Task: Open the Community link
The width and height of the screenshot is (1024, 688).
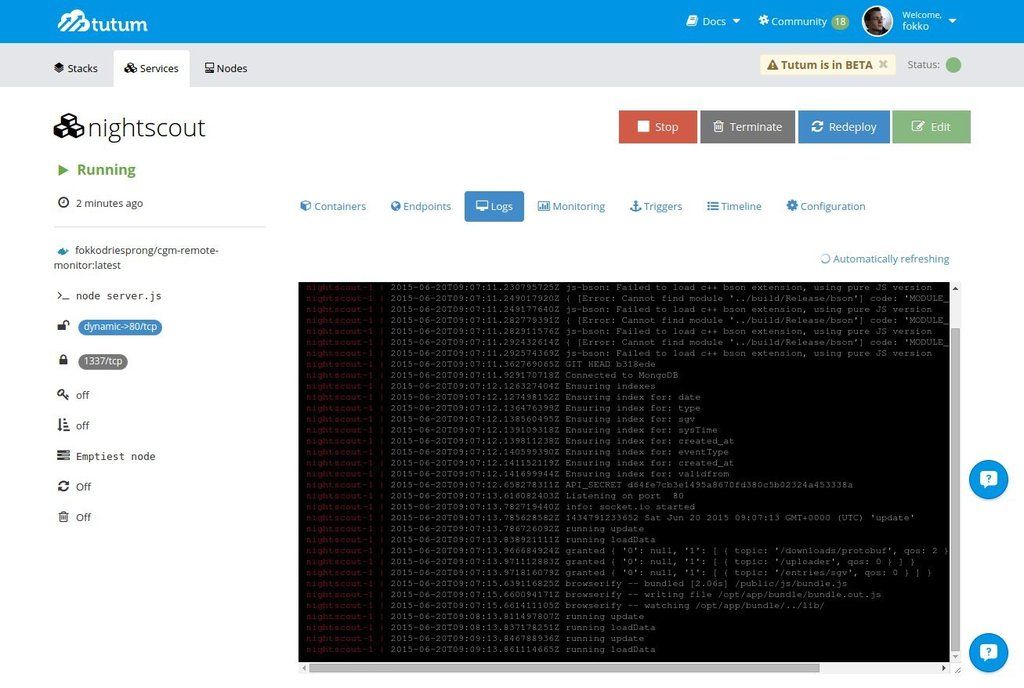Action: (x=792, y=21)
